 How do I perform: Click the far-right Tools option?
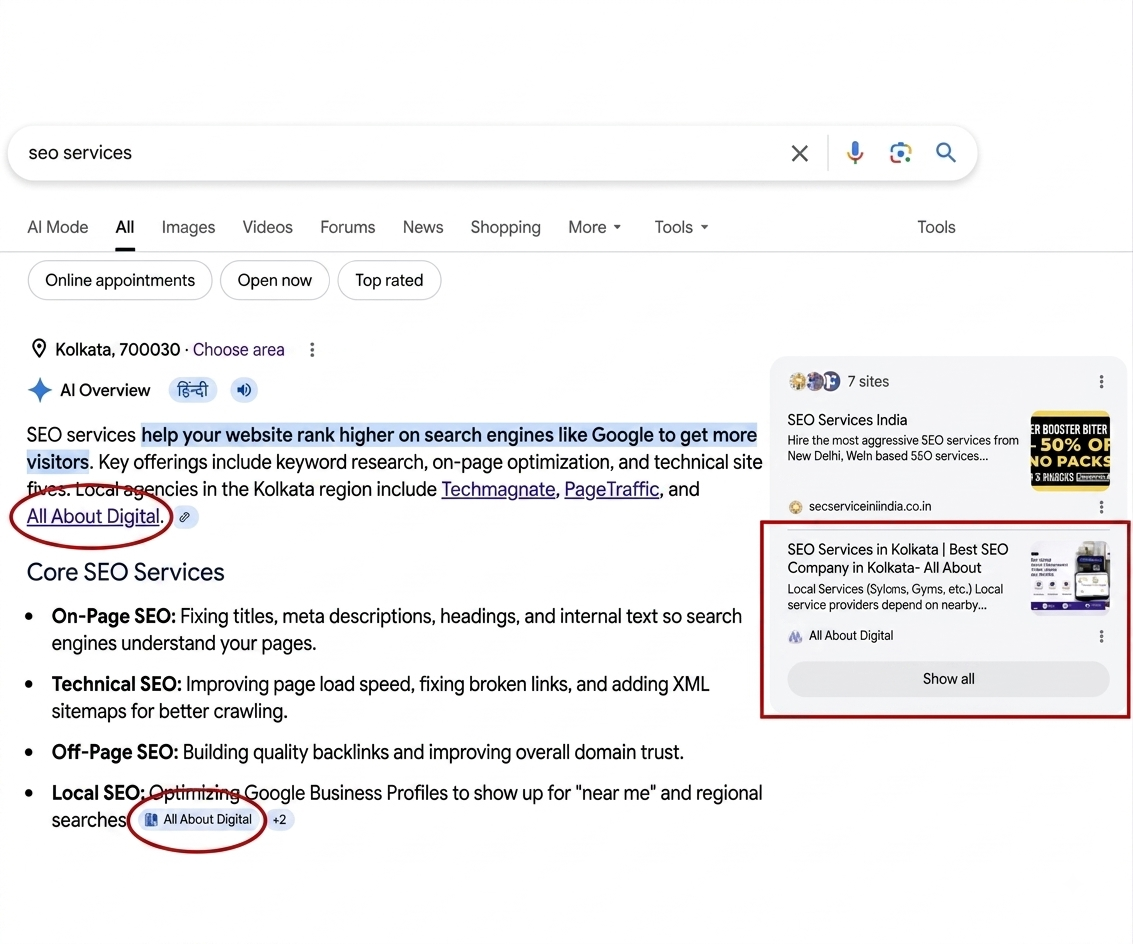tap(936, 227)
